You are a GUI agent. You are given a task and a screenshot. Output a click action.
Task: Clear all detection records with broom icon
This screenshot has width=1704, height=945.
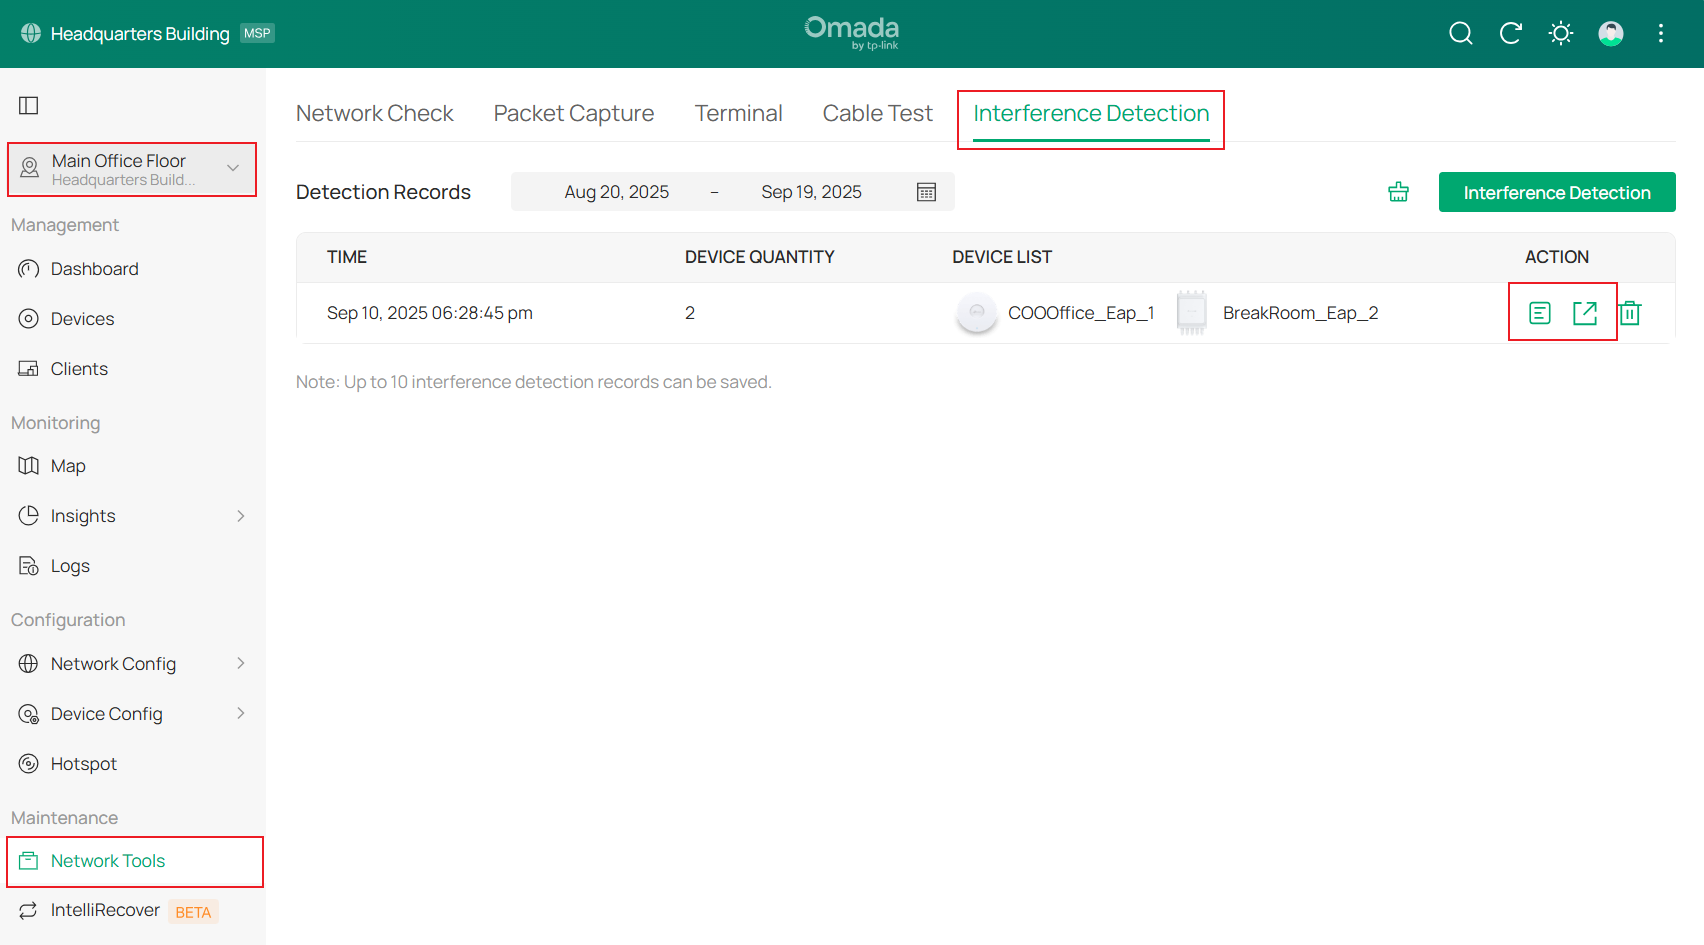1397,191
